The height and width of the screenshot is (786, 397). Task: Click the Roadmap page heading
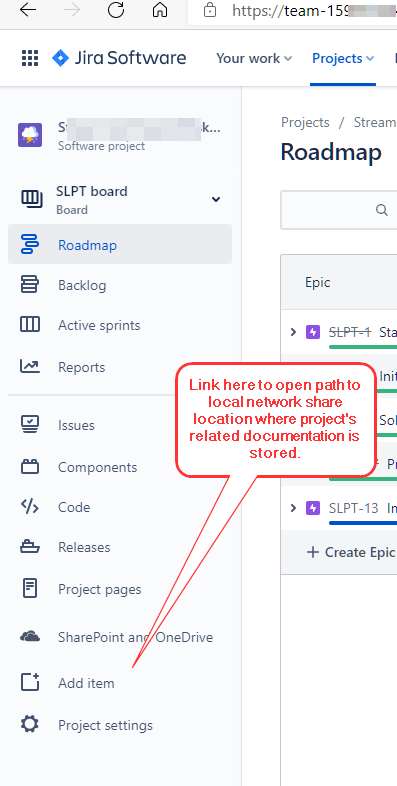click(331, 152)
